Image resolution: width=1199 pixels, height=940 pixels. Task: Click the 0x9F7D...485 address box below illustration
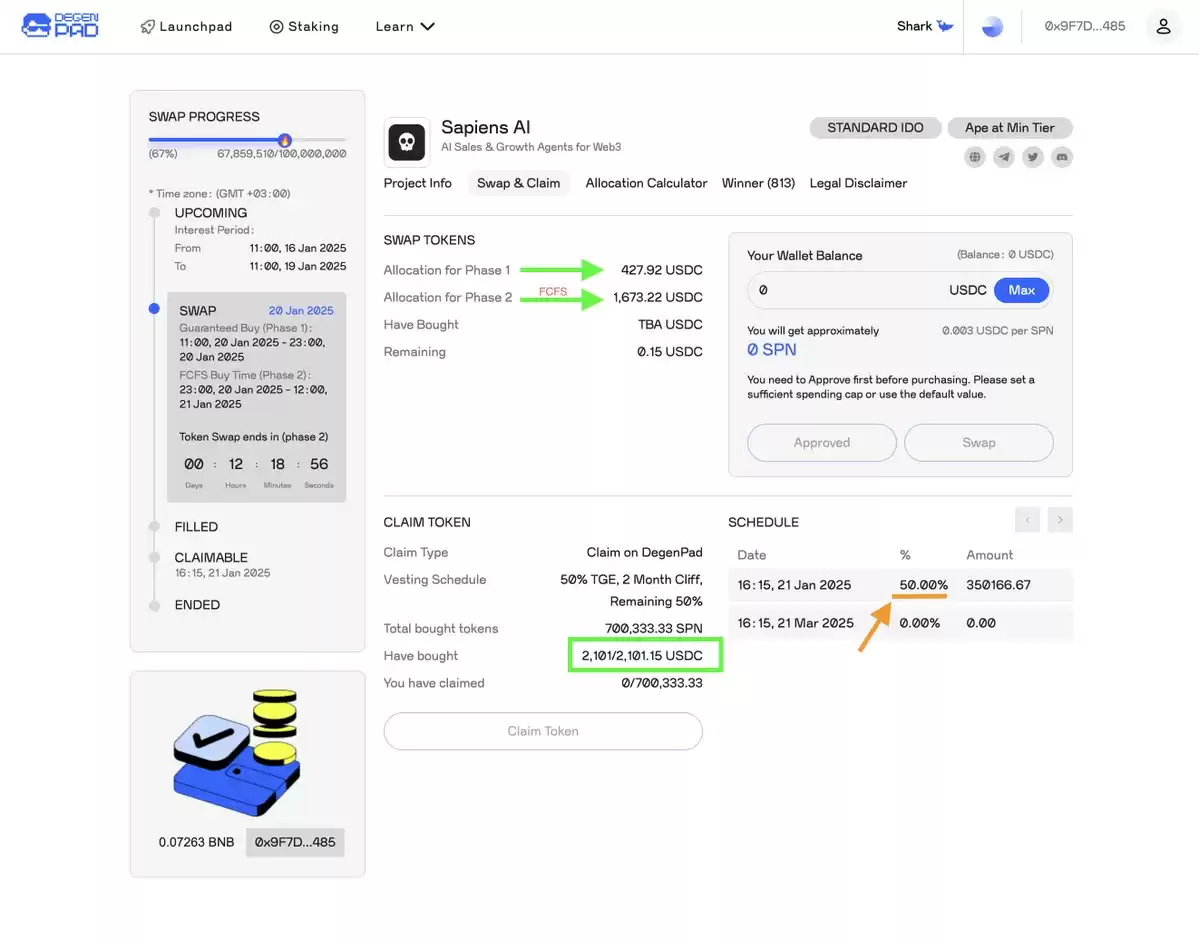[295, 842]
